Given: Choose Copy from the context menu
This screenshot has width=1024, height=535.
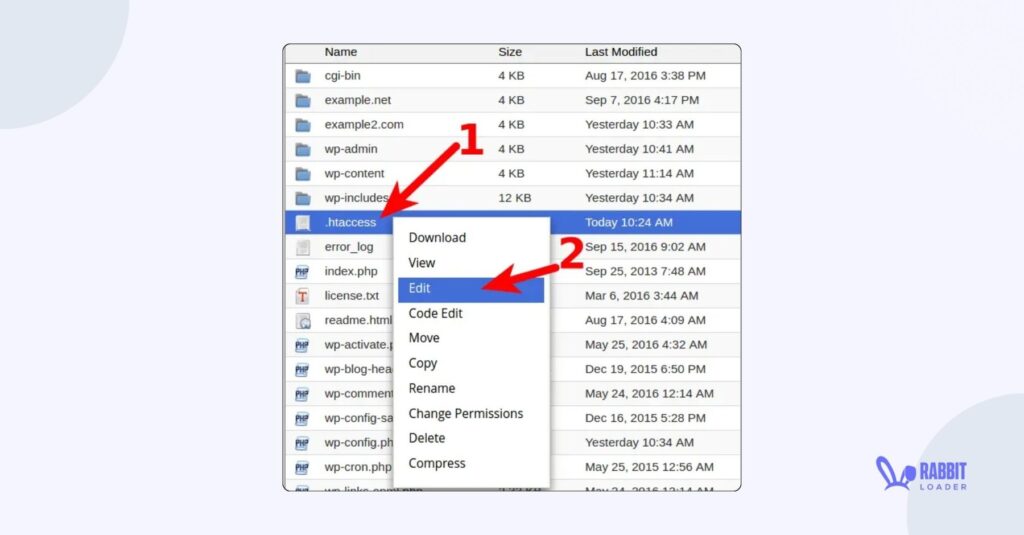Looking at the screenshot, I should pos(423,363).
